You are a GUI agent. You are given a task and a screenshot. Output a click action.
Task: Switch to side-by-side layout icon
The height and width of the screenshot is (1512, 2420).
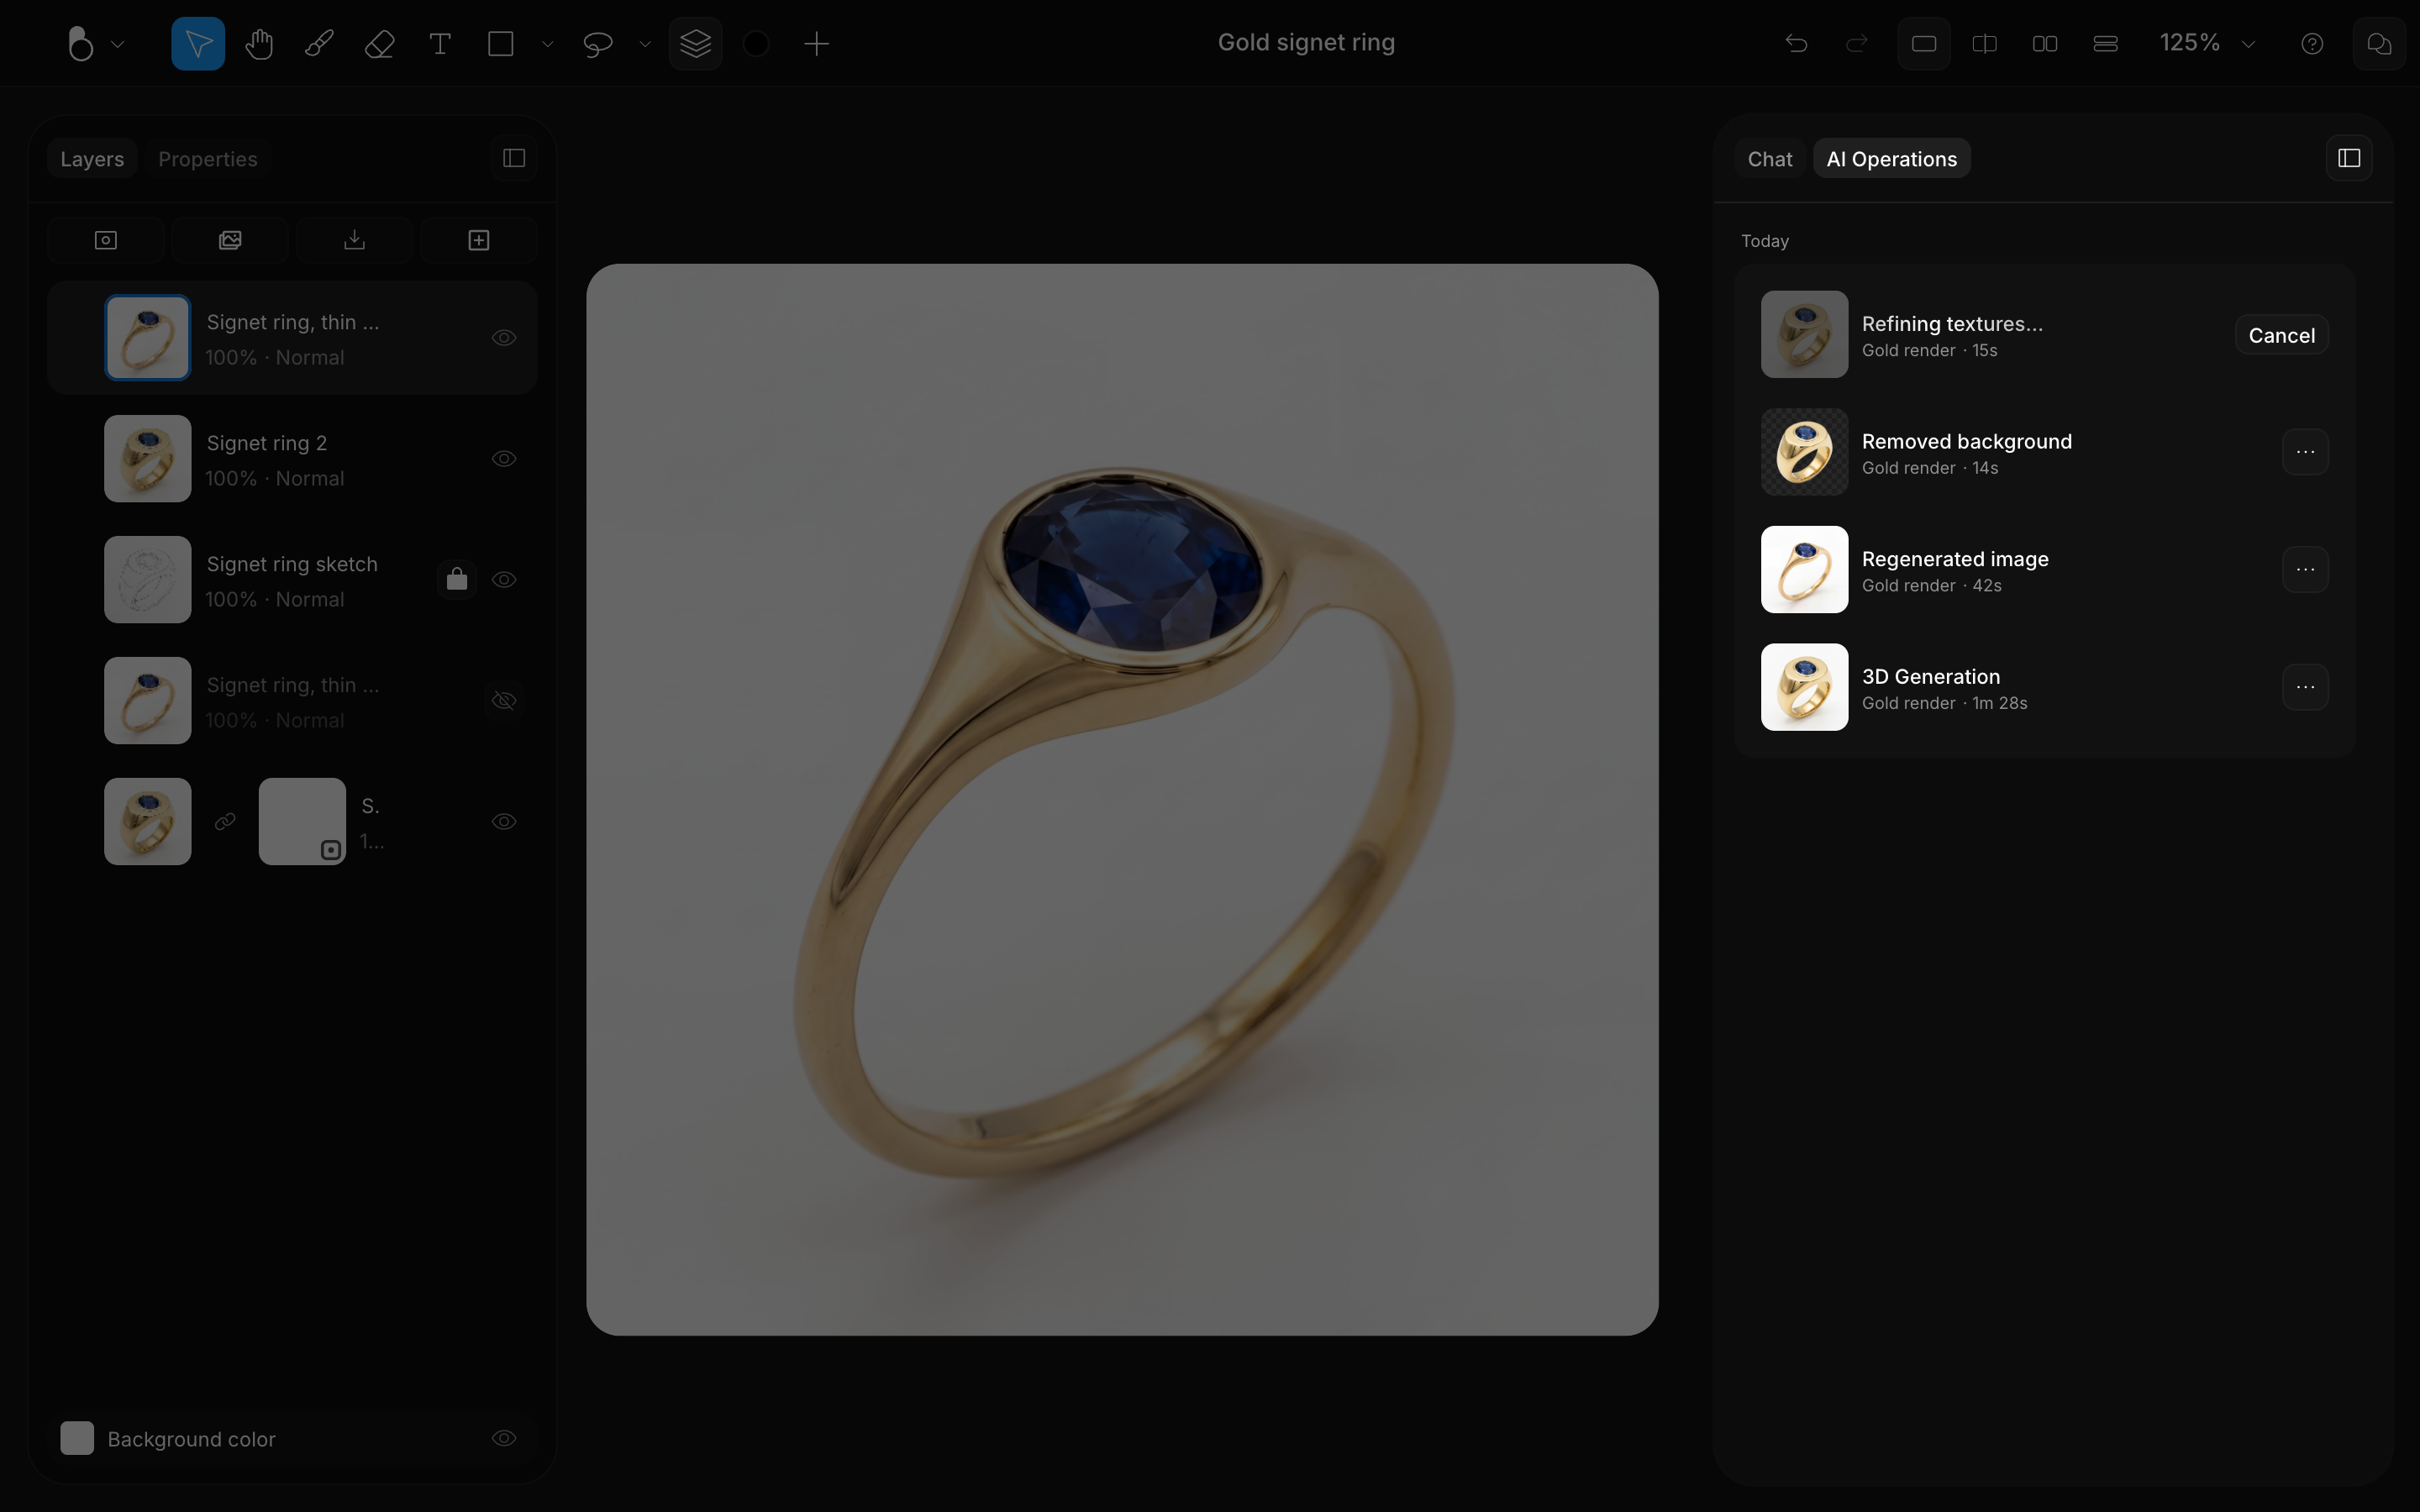pyautogui.click(x=2045, y=43)
